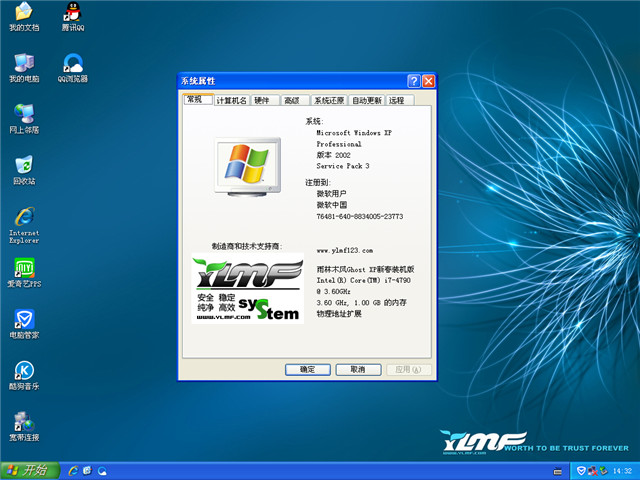Launch Internet Explorer from quick launch bar
Image resolution: width=640 pixels, height=480 pixels.
click(x=73, y=471)
